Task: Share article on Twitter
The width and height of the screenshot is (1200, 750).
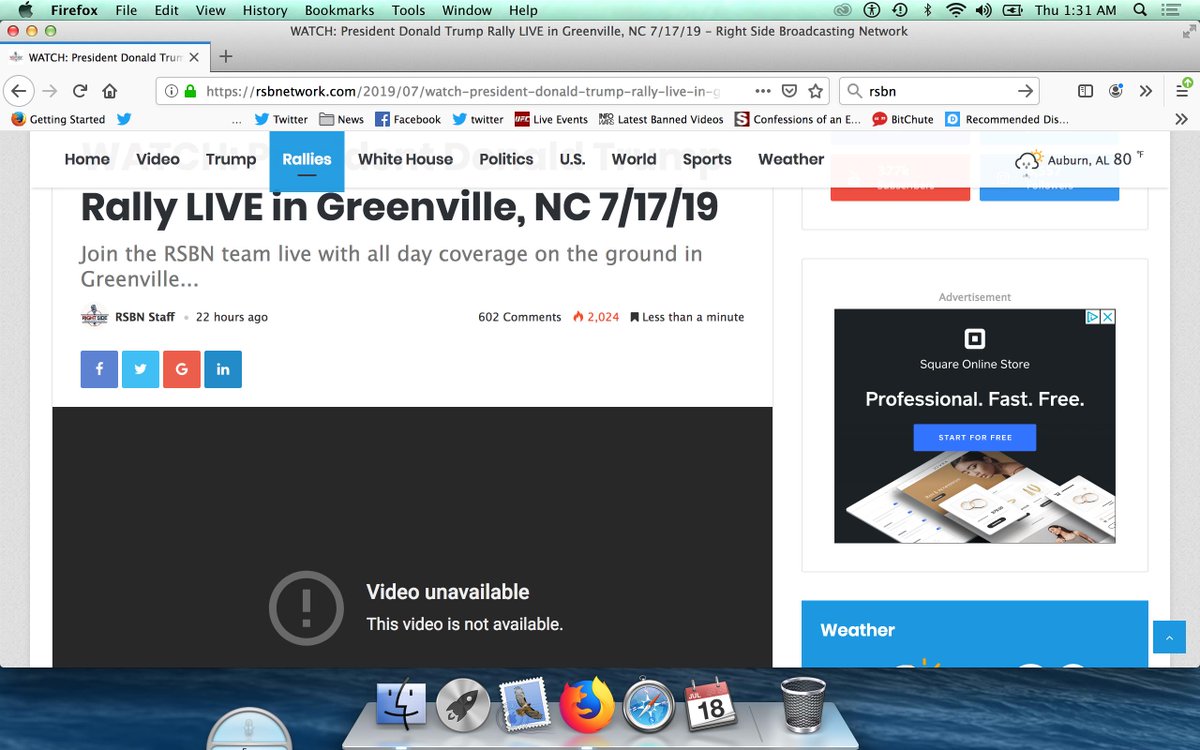Action: coord(140,369)
